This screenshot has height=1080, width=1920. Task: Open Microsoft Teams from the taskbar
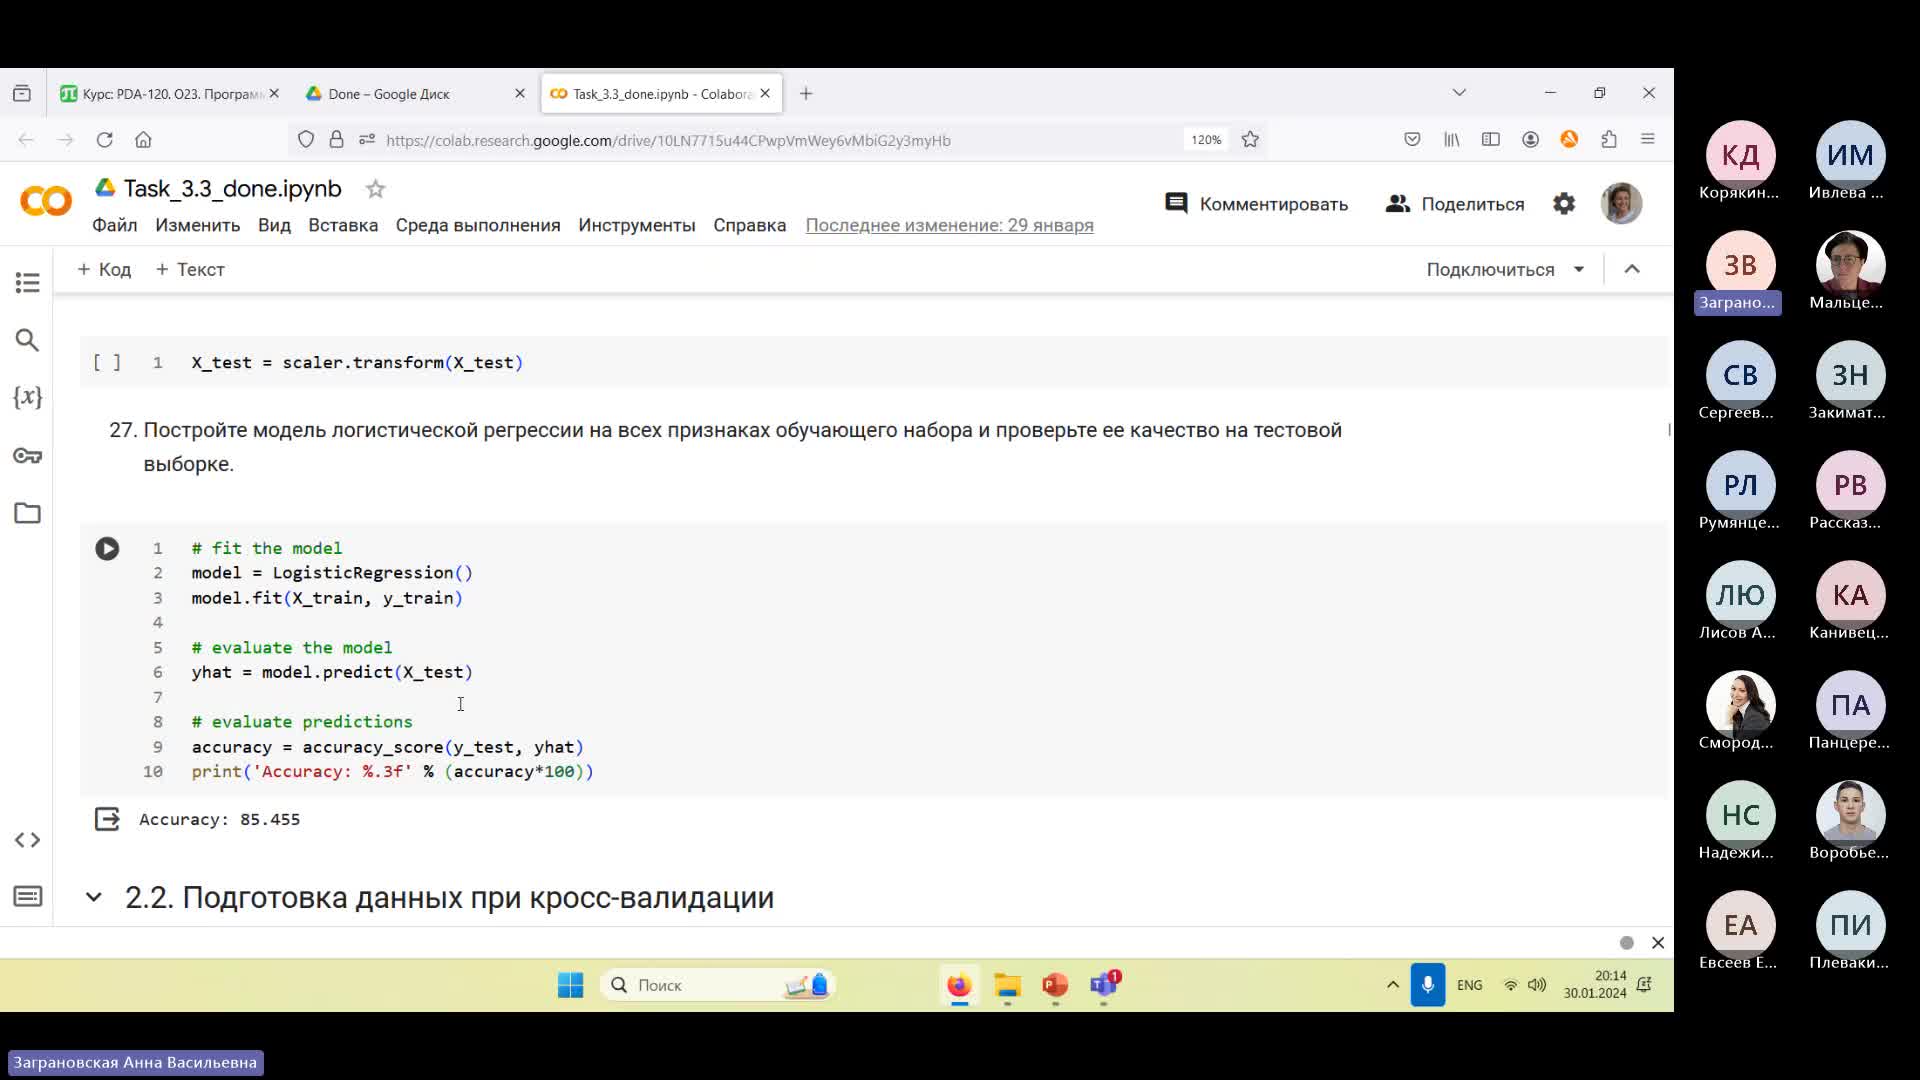pos(1104,985)
